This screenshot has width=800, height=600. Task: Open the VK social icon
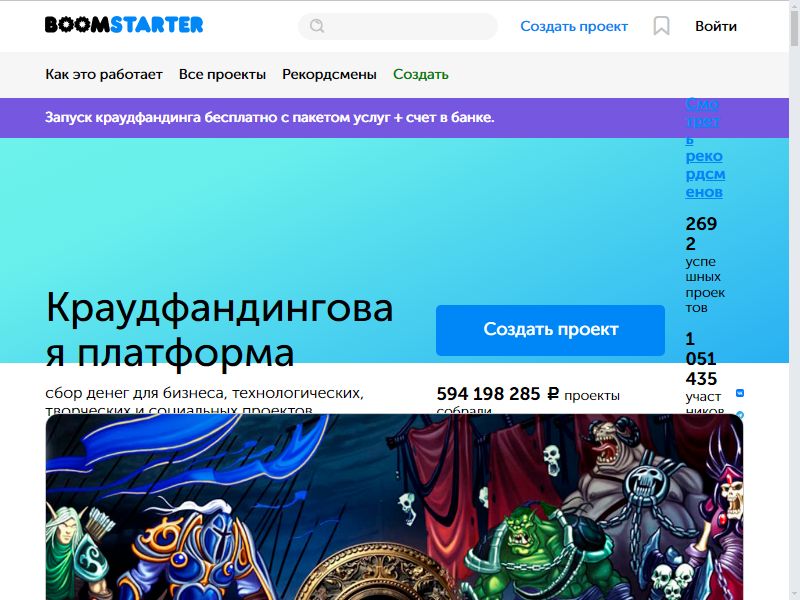(x=740, y=393)
